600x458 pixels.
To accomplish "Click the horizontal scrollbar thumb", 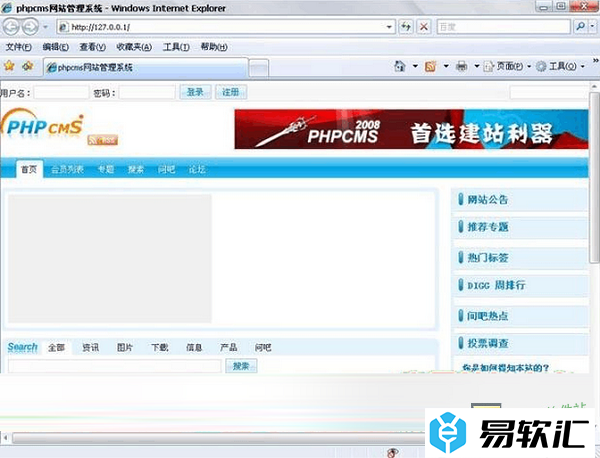I will (218, 438).
